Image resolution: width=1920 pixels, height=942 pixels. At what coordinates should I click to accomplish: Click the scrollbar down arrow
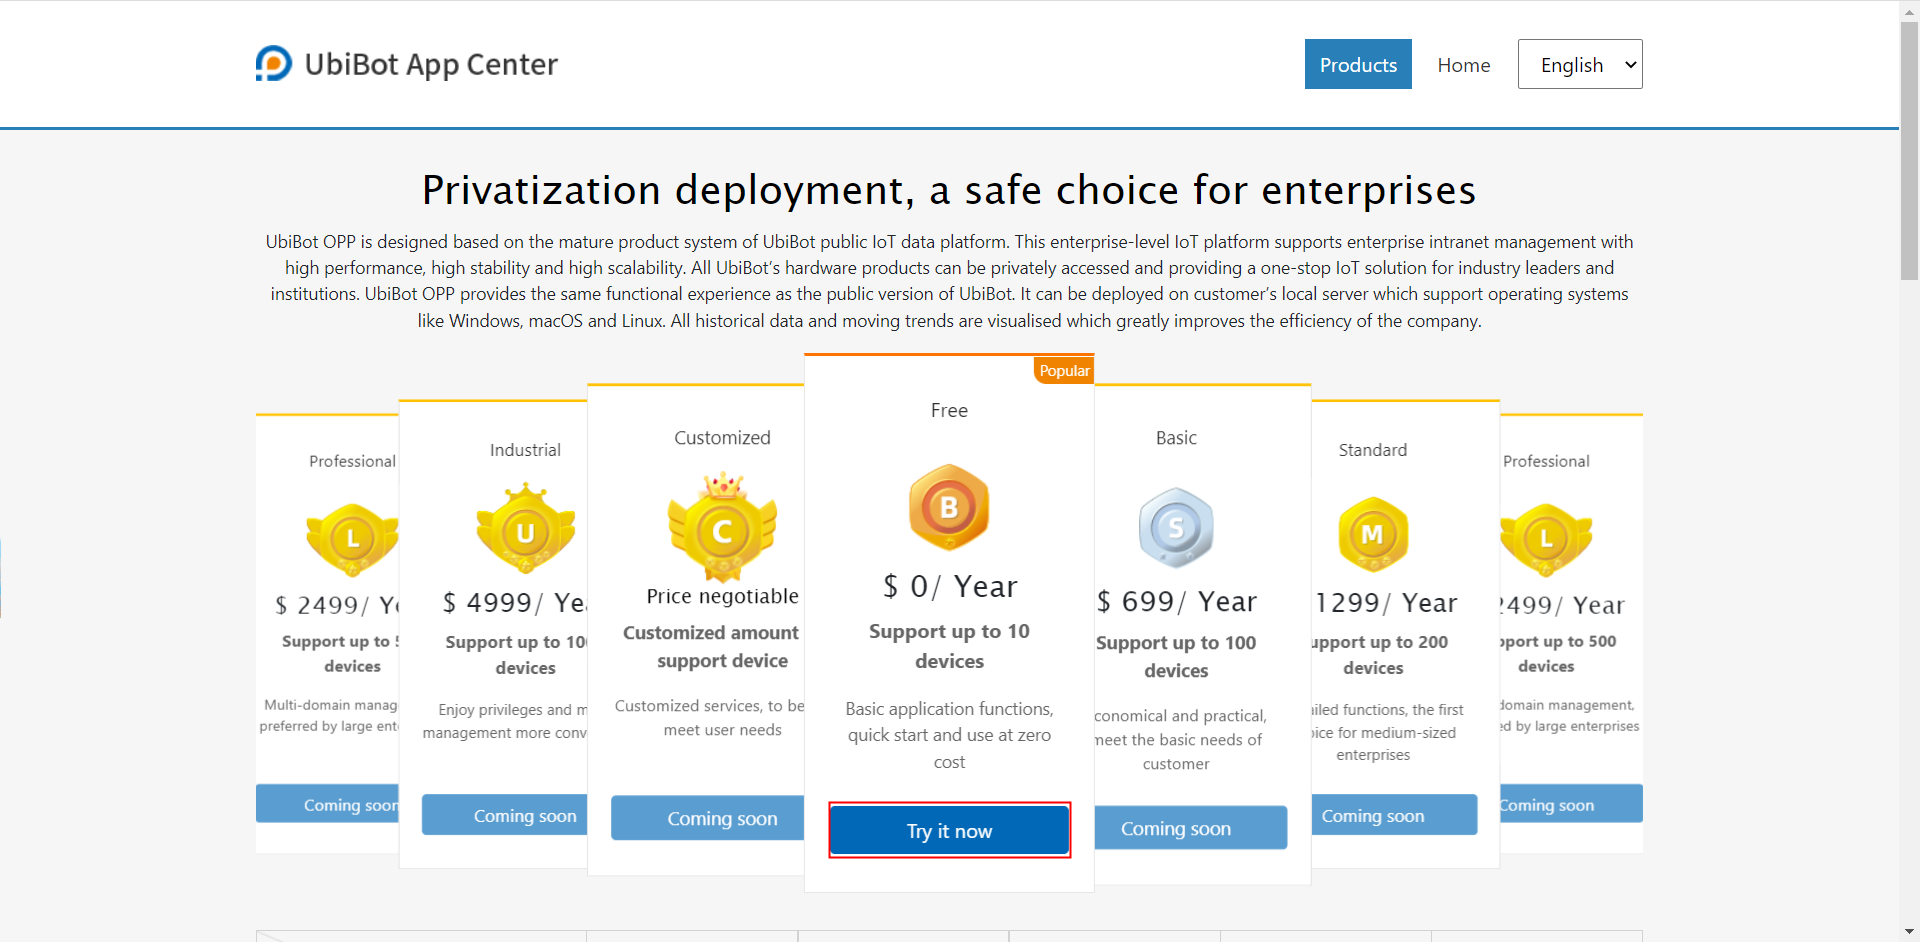click(1909, 932)
